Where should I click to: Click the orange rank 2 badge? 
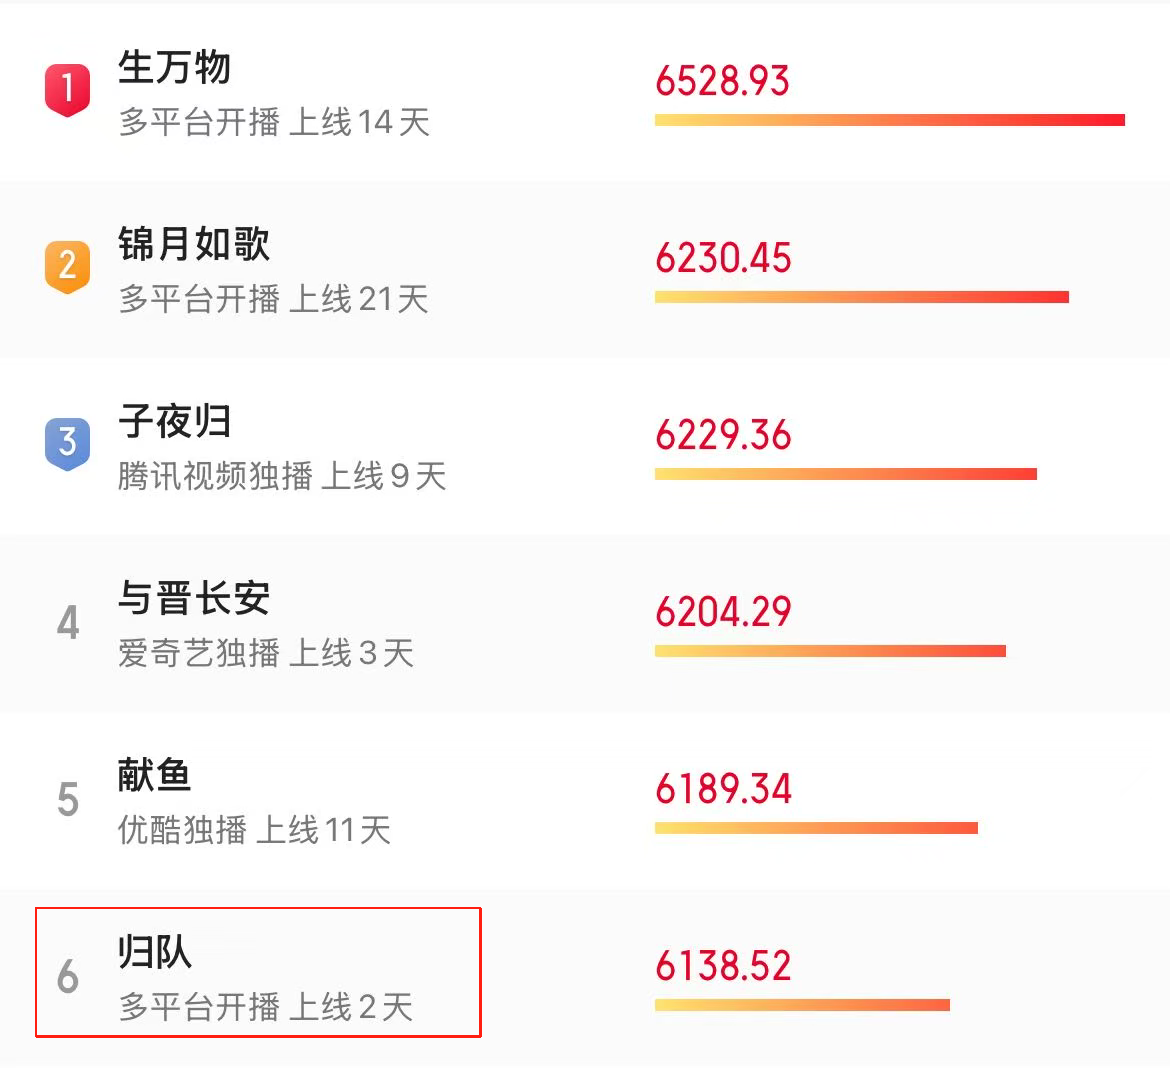[67, 266]
